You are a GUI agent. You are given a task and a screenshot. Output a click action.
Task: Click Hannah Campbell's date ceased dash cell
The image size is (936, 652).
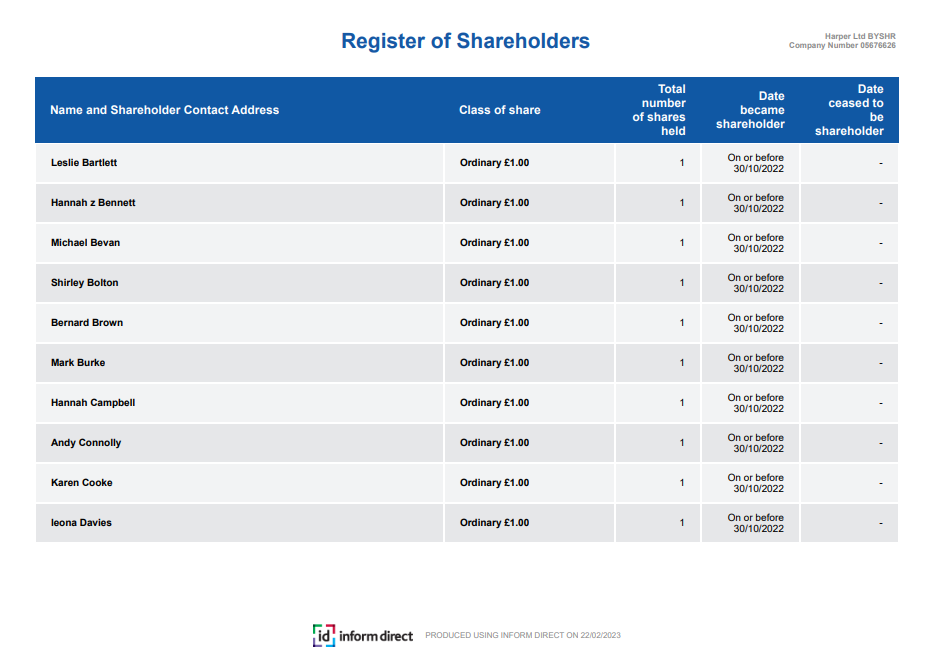coord(880,403)
